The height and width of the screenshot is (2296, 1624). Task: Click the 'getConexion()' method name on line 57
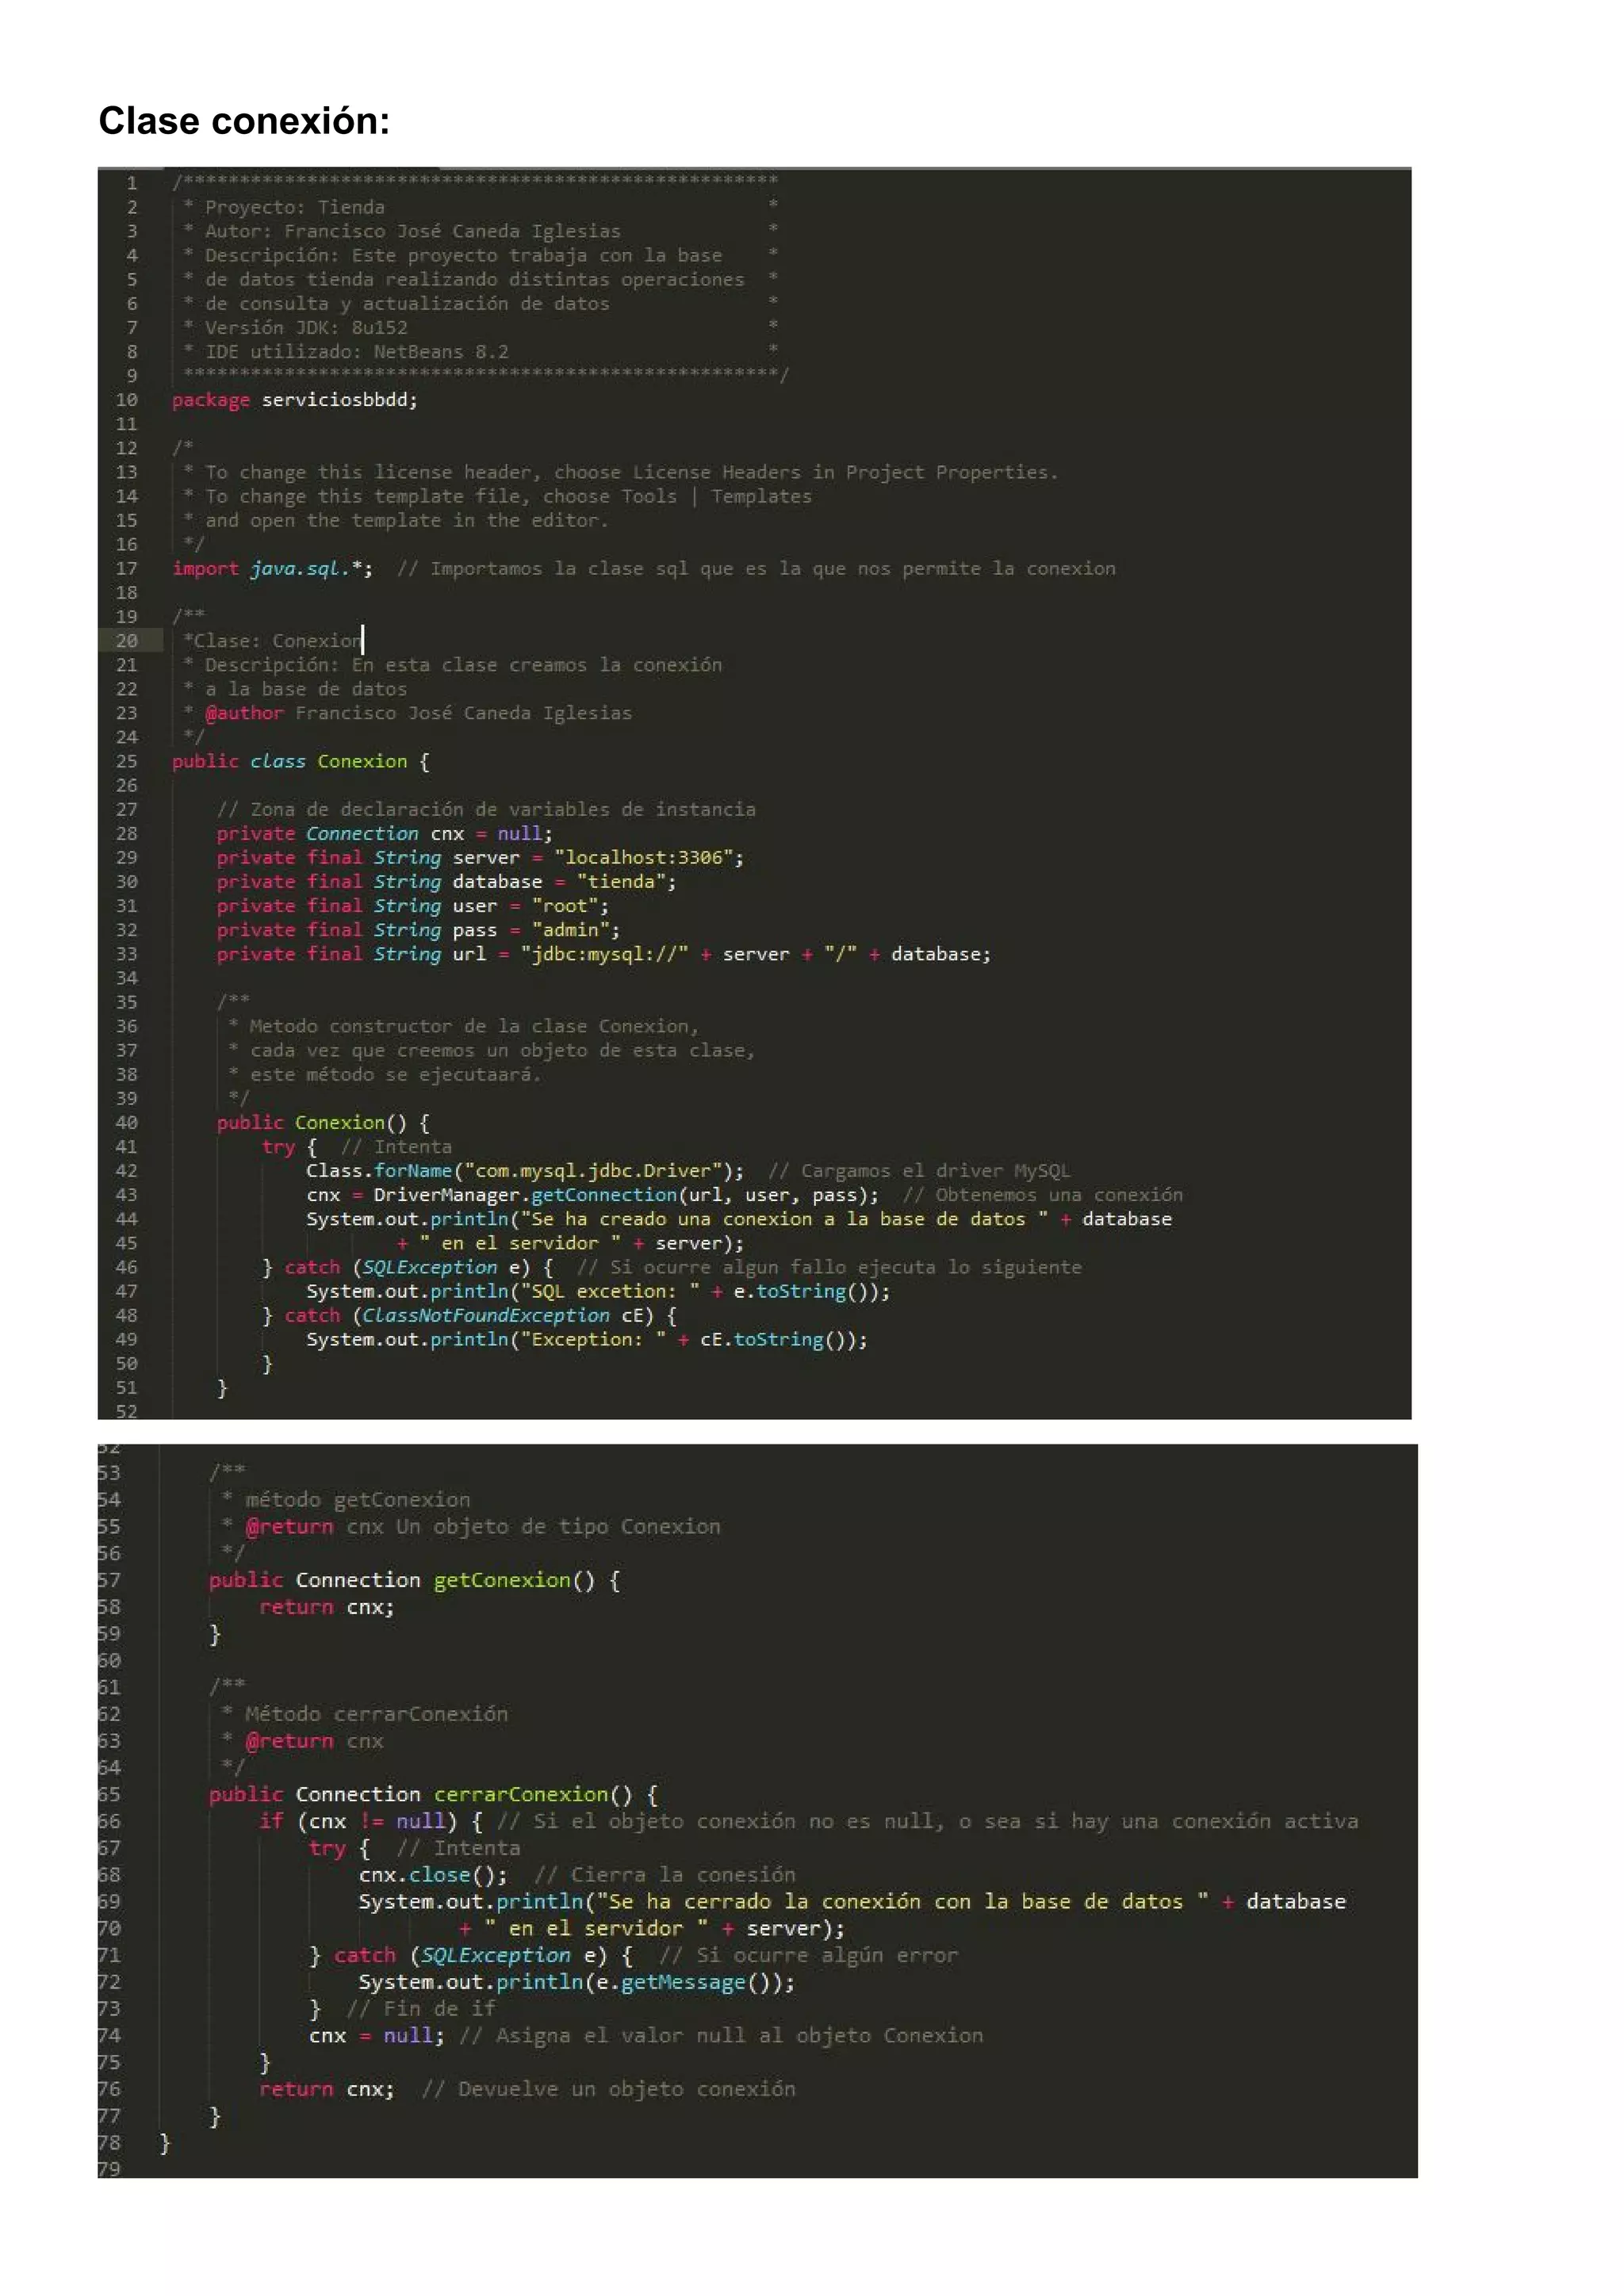point(513,1580)
